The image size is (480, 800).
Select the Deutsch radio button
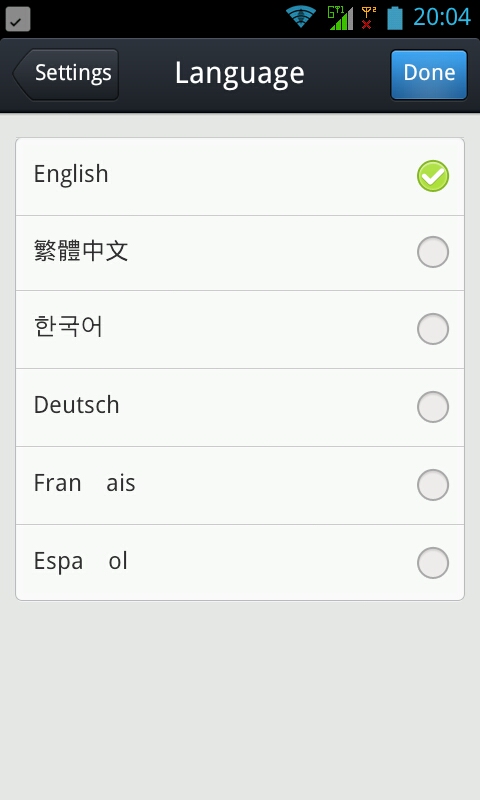[433, 407]
